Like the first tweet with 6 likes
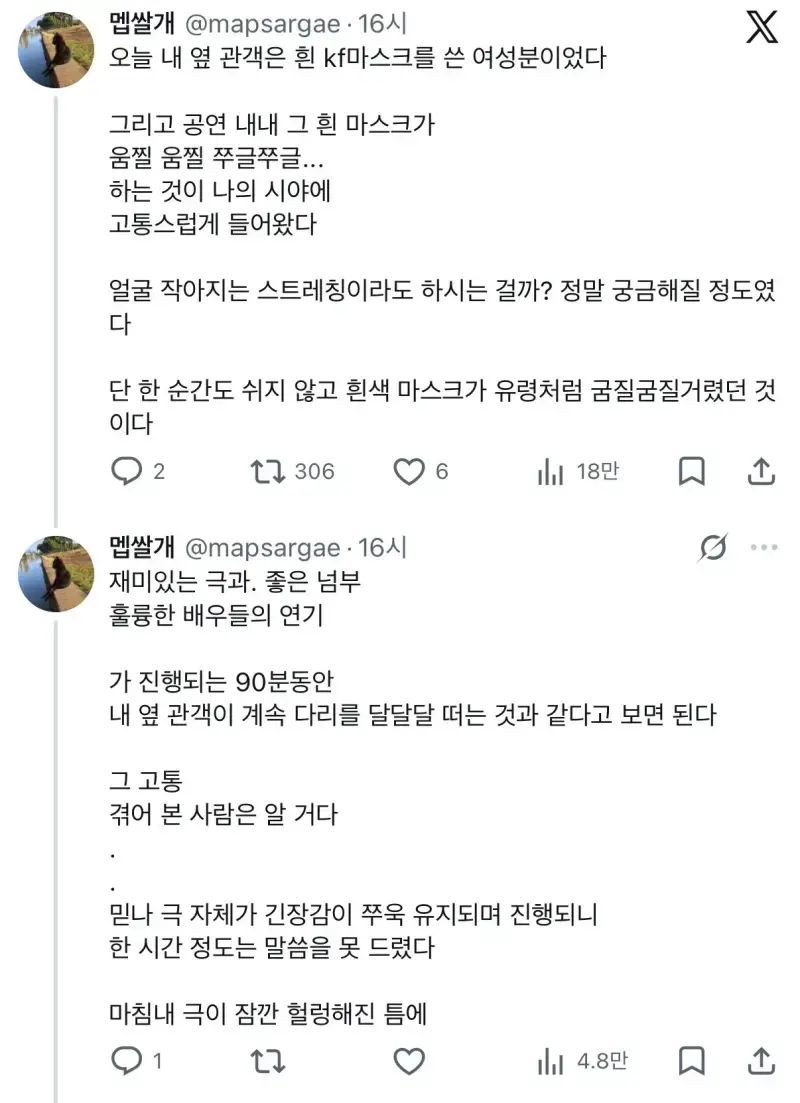This screenshot has height=1103, width=800. point(421,471)
